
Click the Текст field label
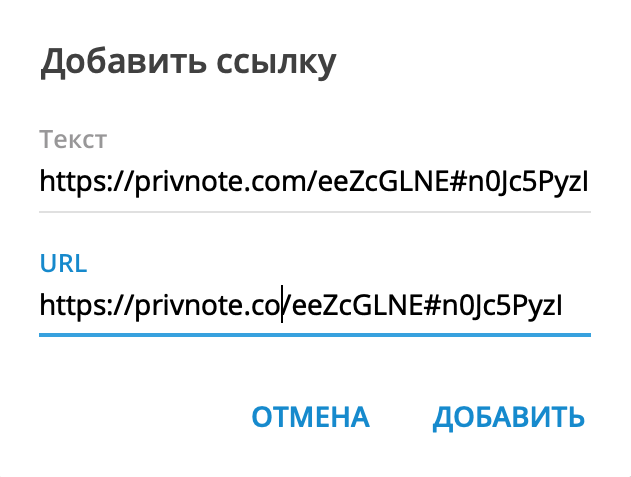click(72, 139)
